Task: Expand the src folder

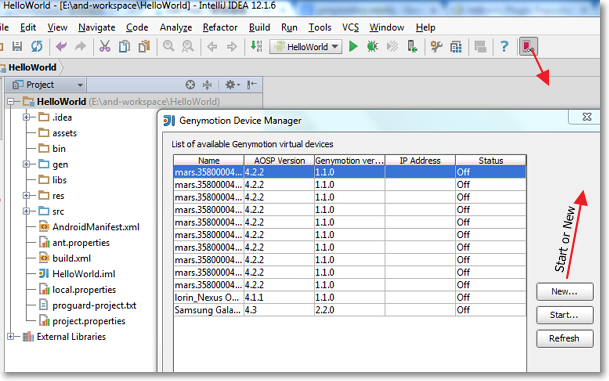Action: point(26,211)
